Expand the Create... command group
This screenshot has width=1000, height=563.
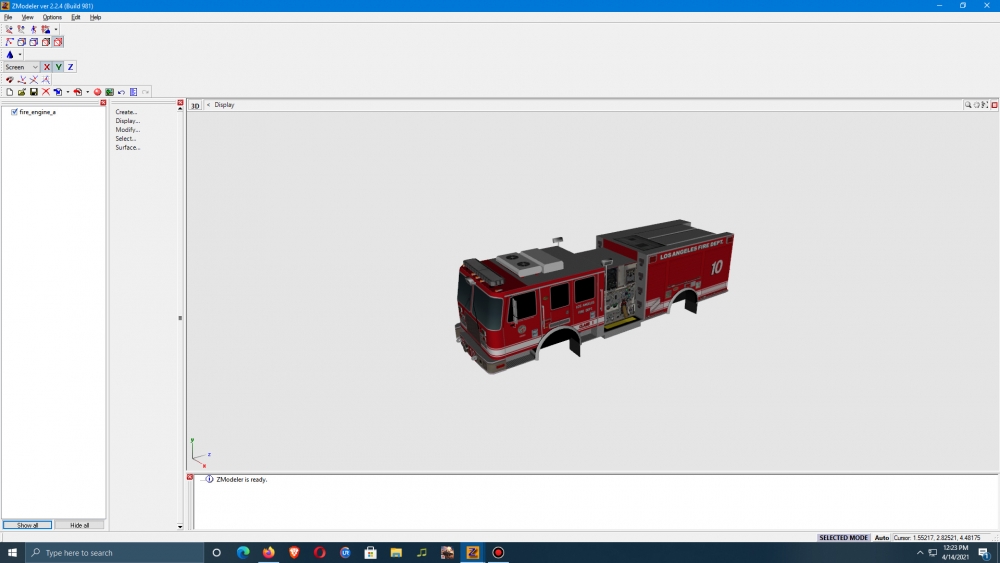click(126, 112)
